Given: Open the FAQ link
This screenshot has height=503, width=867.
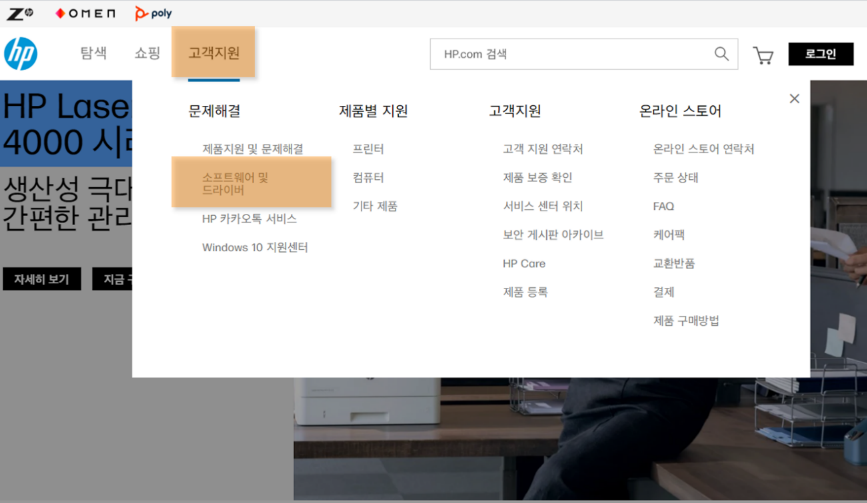Looking at the screenshot, I should [x=664, y=206].
